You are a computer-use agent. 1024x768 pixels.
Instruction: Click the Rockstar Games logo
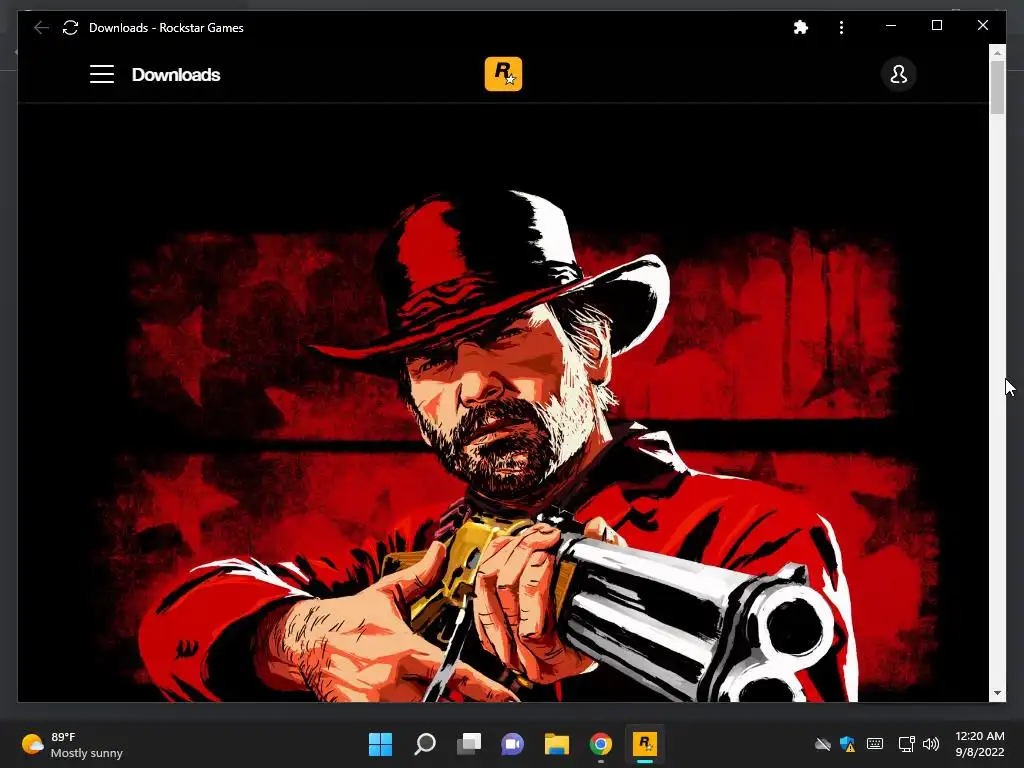[x=504, y=74]
